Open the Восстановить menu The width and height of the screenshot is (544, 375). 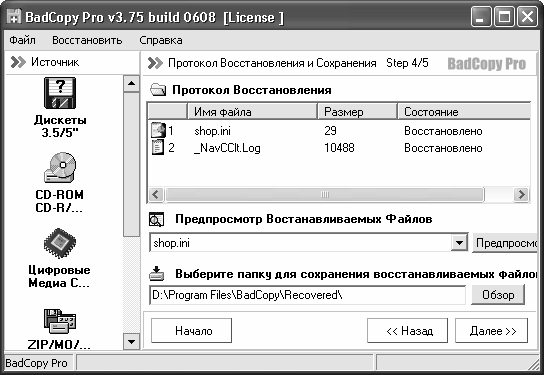click(87, 40)
